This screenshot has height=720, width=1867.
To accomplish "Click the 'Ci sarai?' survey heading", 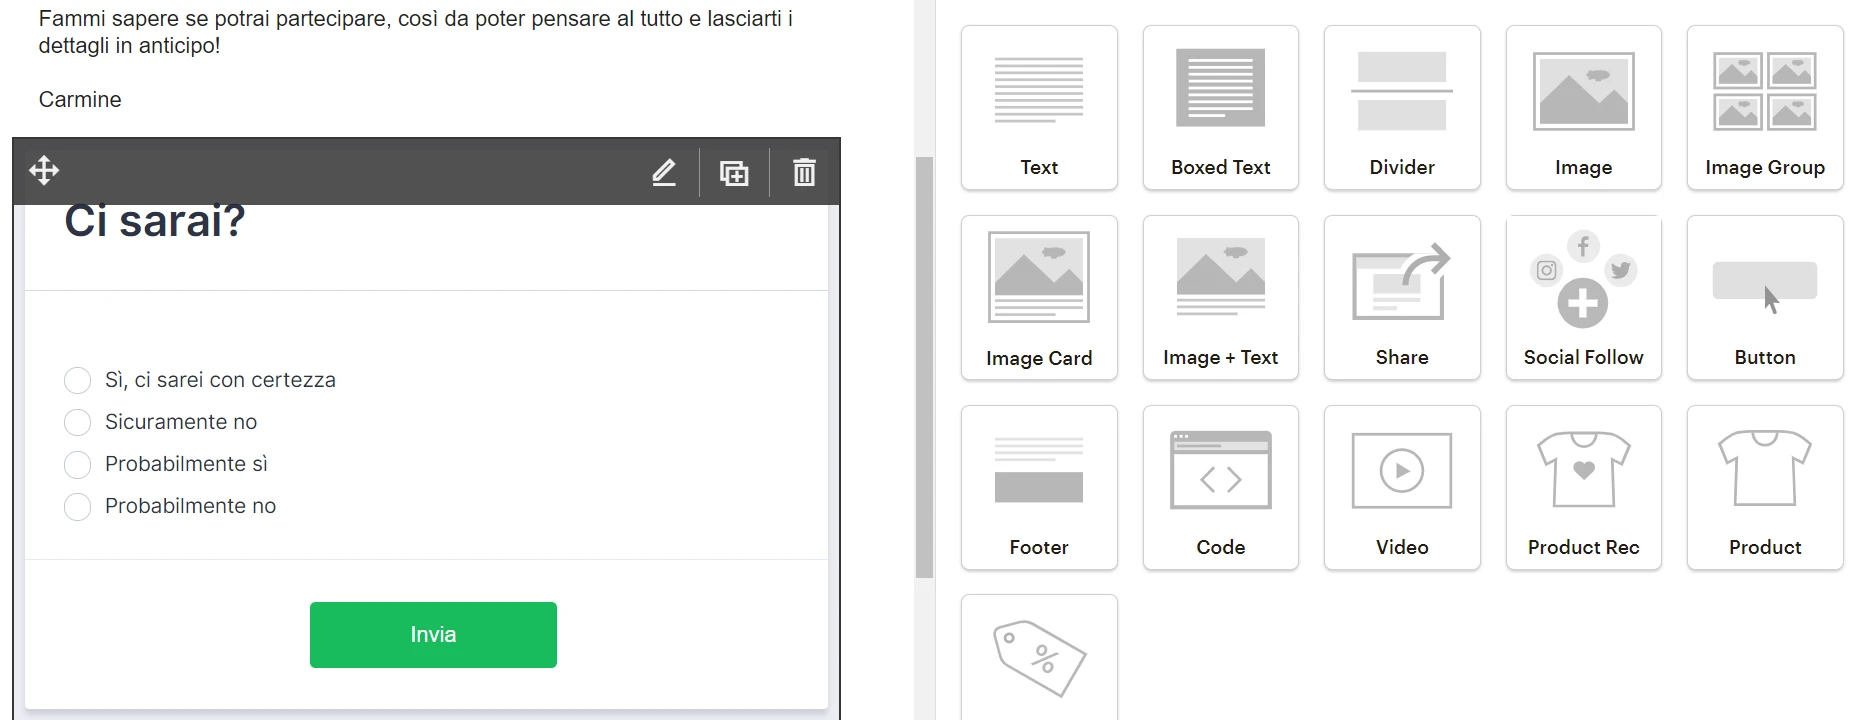I will (155, 221).
